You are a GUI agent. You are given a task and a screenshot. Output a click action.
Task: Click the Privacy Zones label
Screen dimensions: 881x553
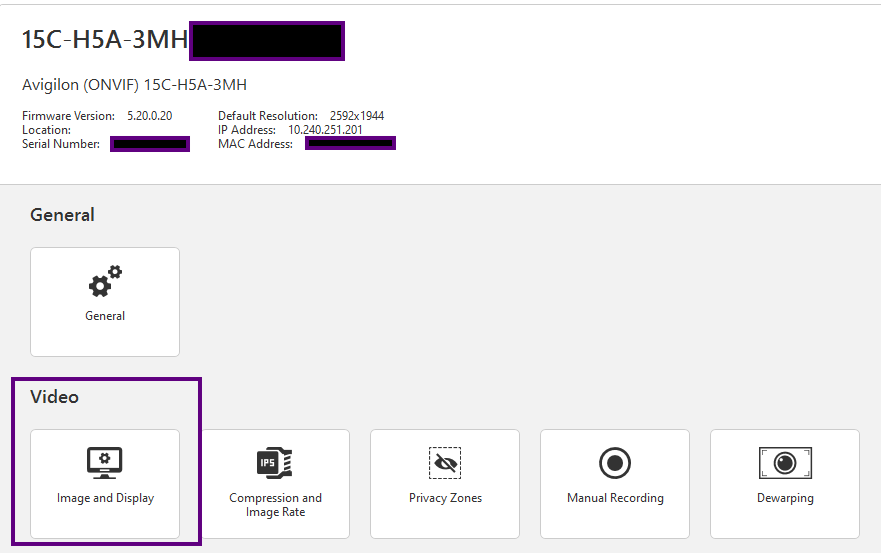click(446, 498)
